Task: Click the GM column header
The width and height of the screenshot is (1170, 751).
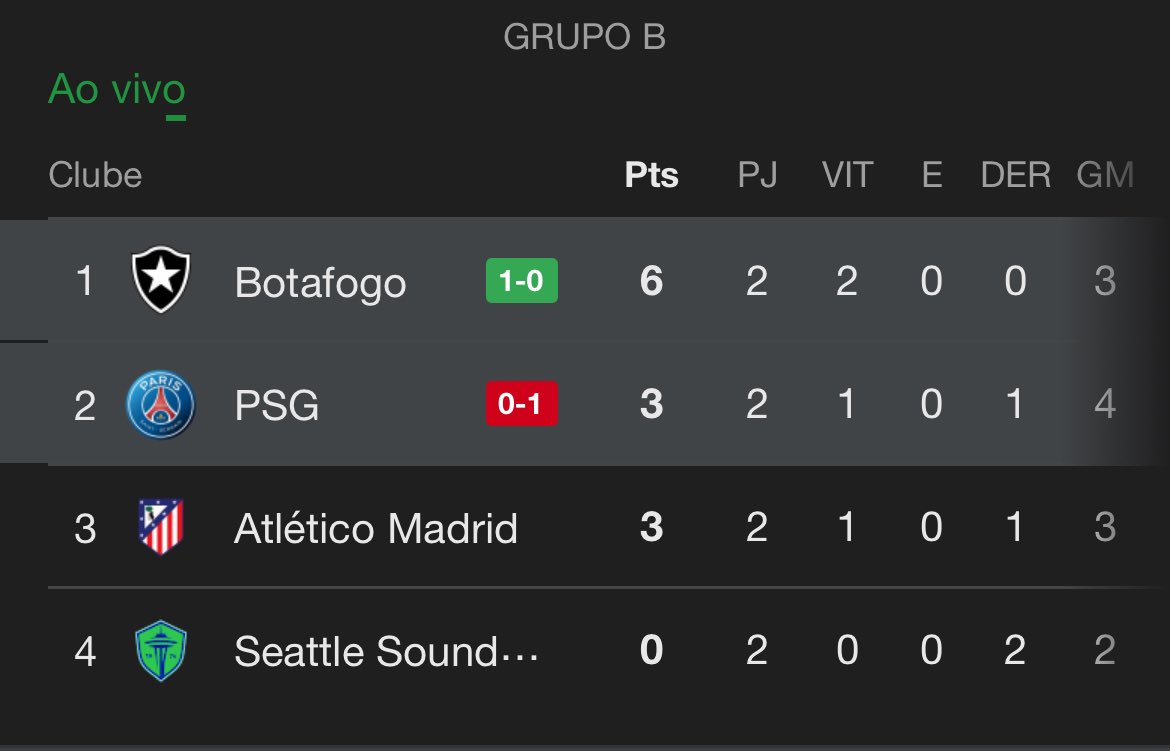Action: pos(1105,175)
